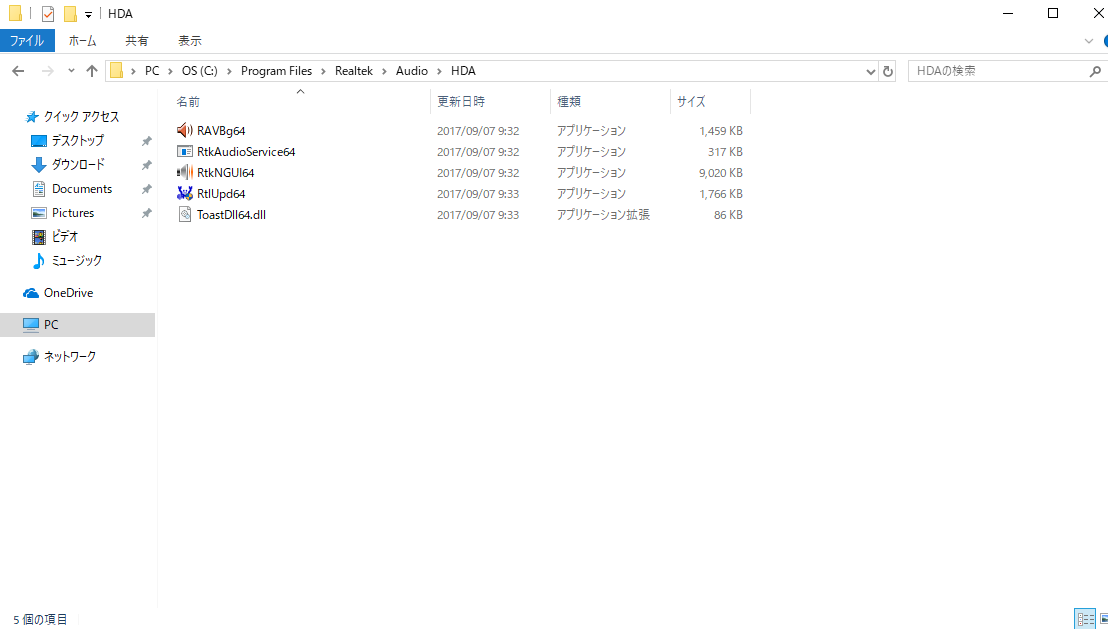
Task: Navigate to Realtek in address bar
Action: [x=354, y=71]
